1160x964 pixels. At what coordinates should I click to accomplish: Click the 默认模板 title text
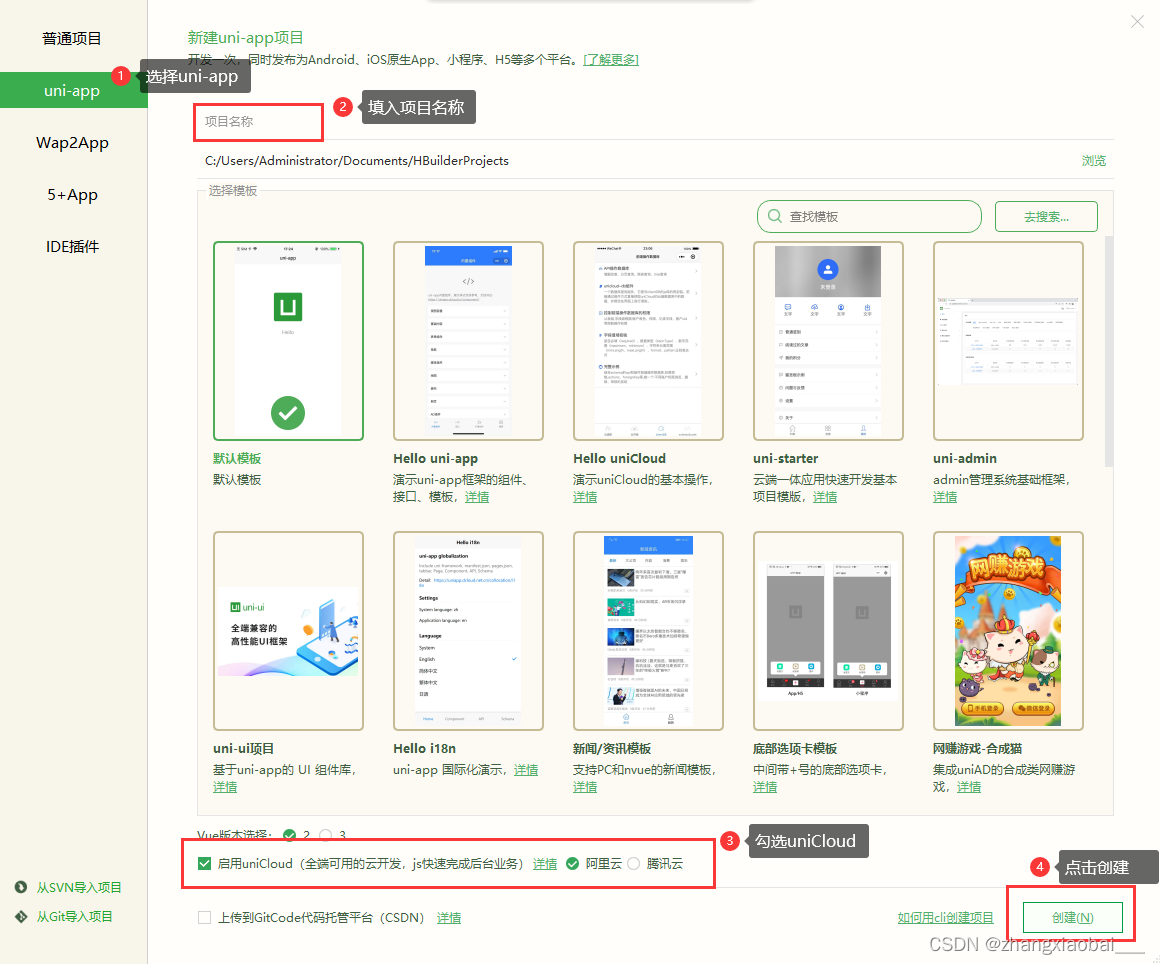click(x=237, y=459)
